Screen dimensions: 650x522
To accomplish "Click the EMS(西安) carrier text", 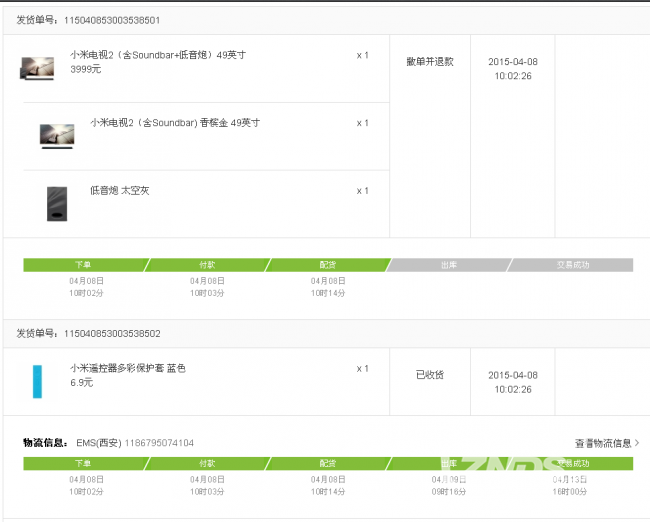I will coord(99,443).
